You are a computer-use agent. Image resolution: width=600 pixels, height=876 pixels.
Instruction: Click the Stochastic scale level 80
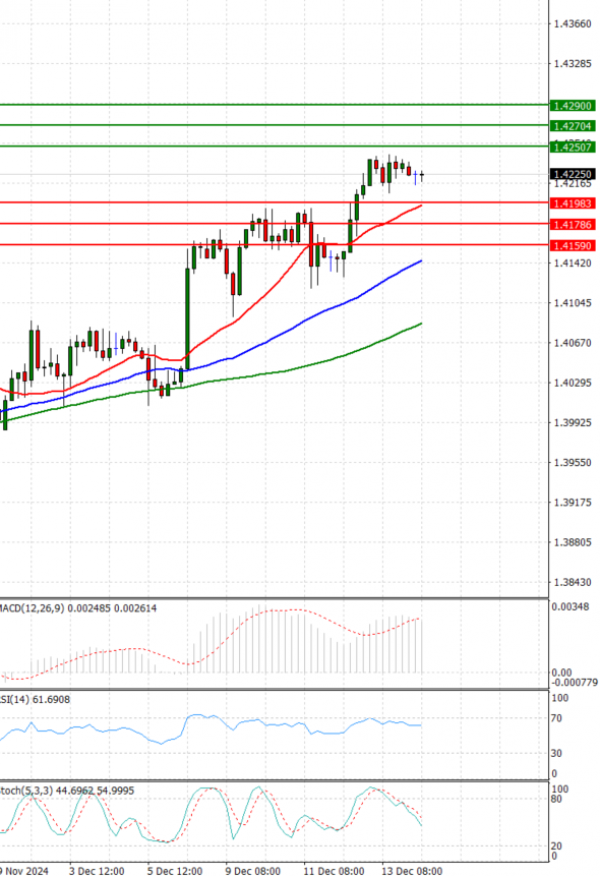[556, 799]
